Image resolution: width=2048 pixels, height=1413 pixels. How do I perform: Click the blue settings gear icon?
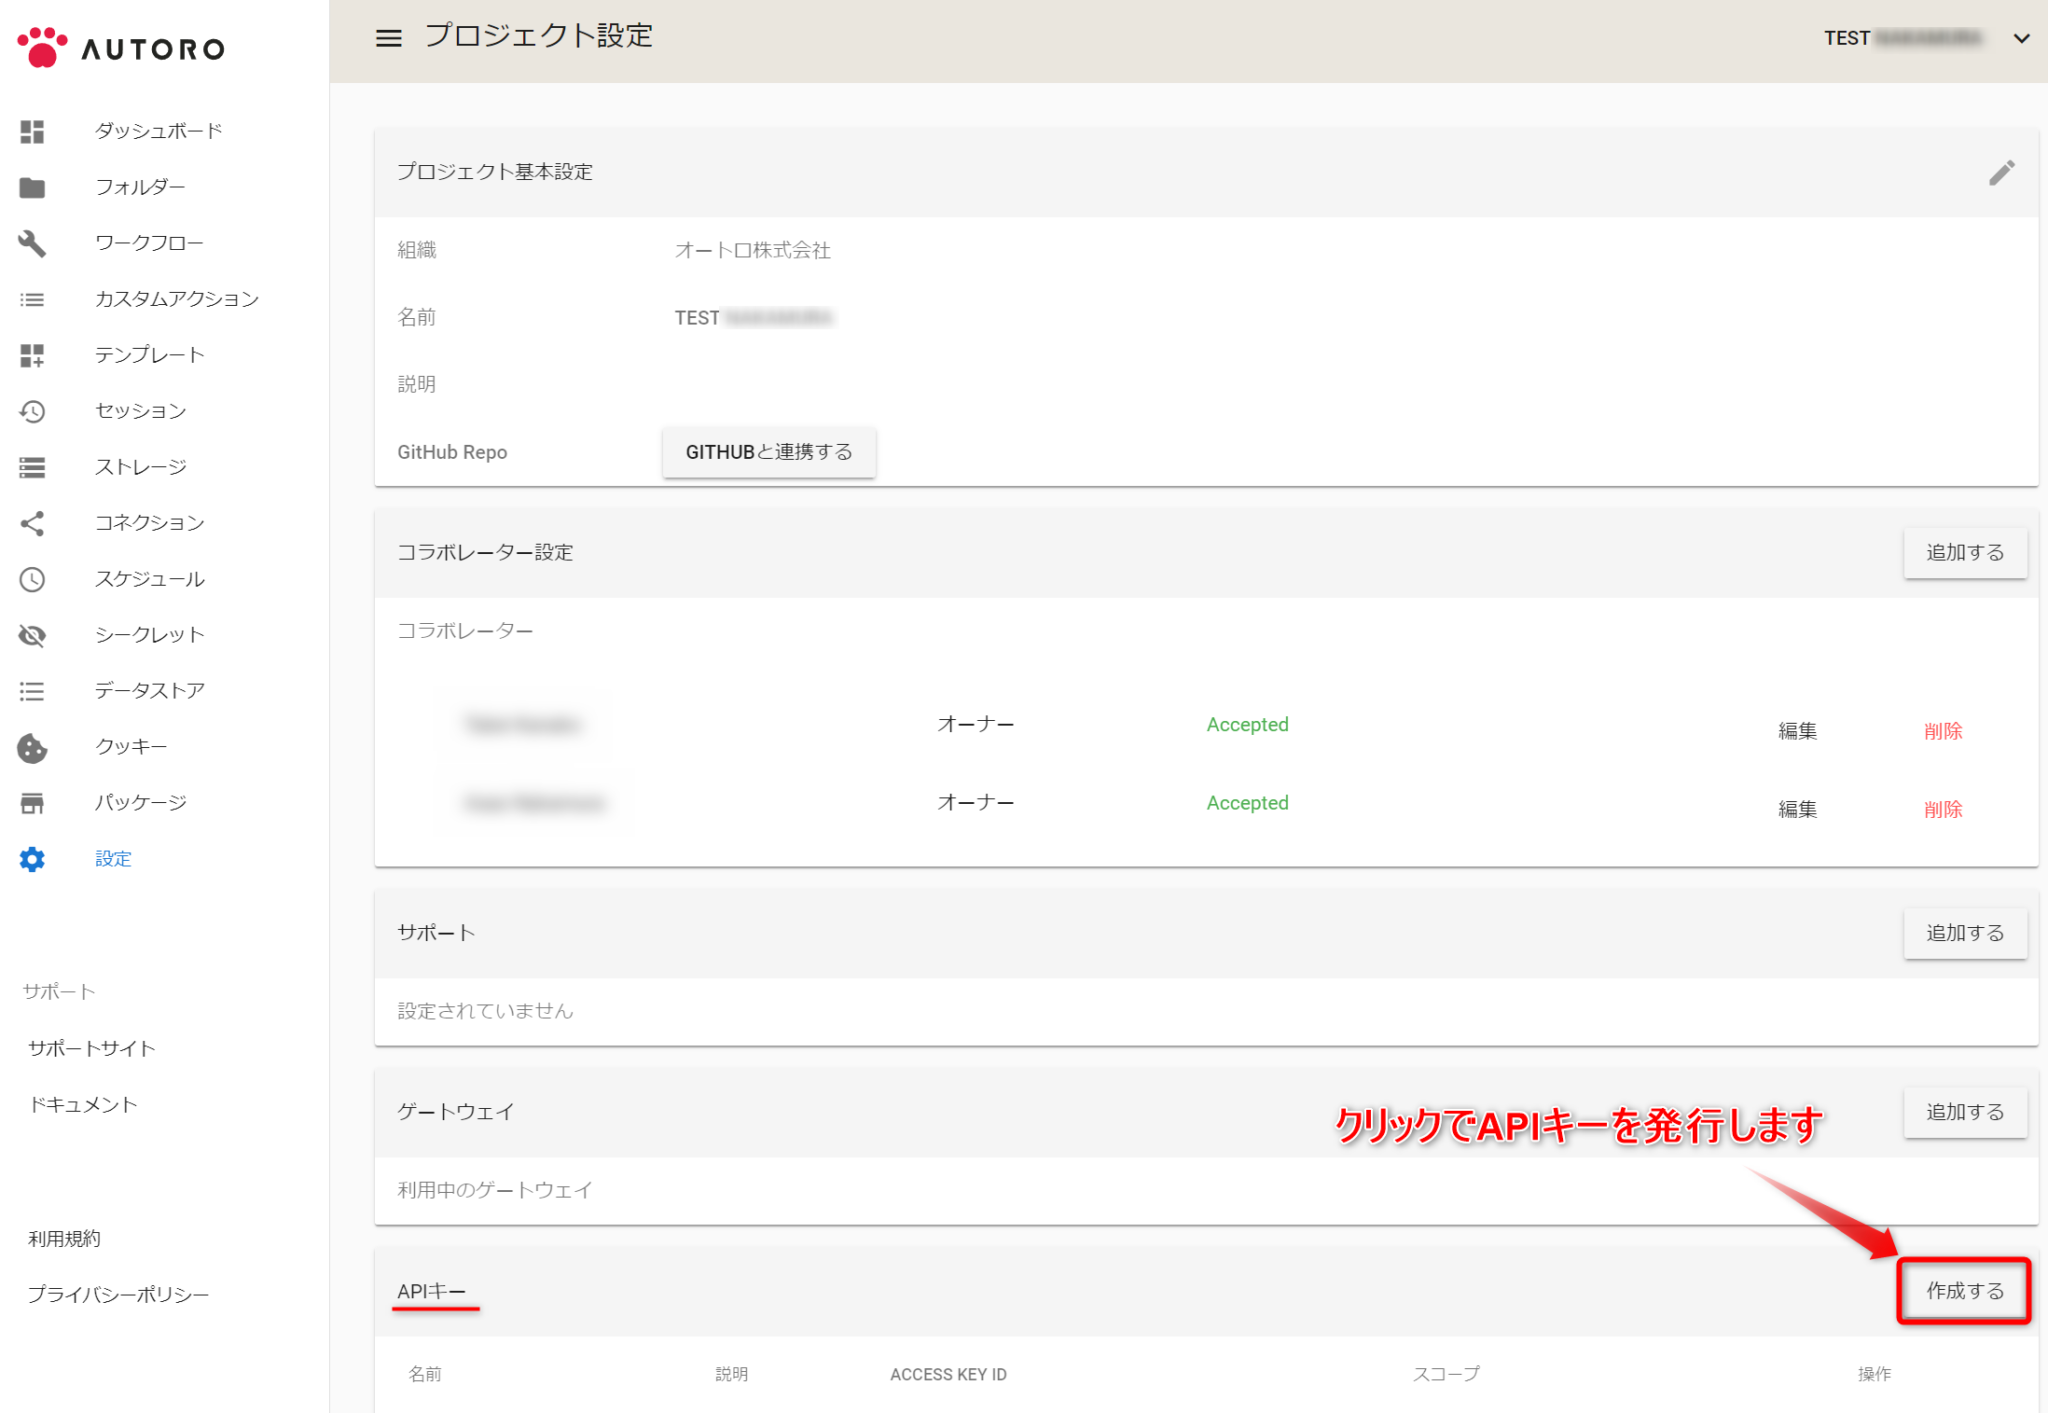(32, 859)
